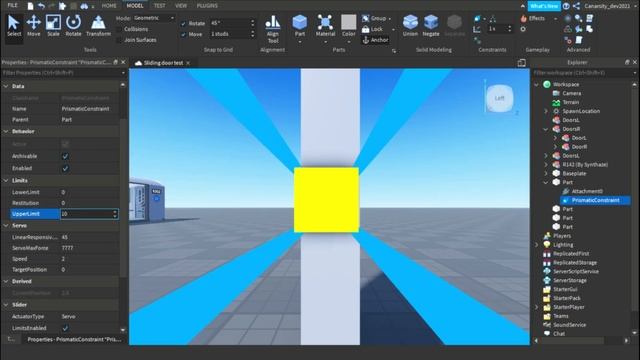Select PrismaticConstraint in the Explorer
640x360 pixels.
coord(596,200)
